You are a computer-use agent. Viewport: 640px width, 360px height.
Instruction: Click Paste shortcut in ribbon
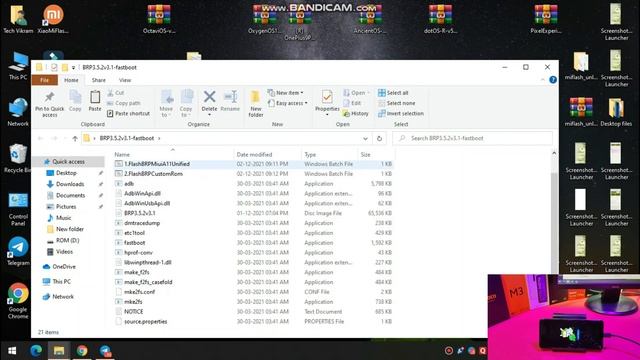tap(128, 113)
